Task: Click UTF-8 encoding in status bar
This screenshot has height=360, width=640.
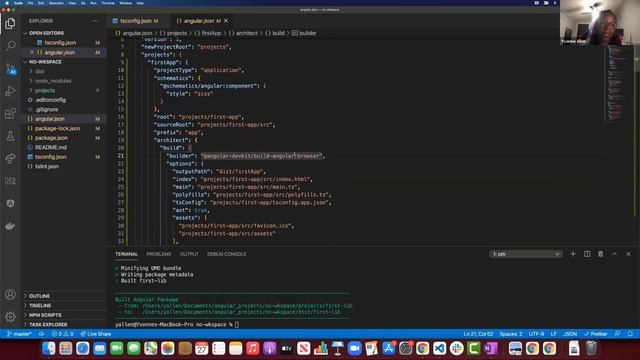Action: 536,334
